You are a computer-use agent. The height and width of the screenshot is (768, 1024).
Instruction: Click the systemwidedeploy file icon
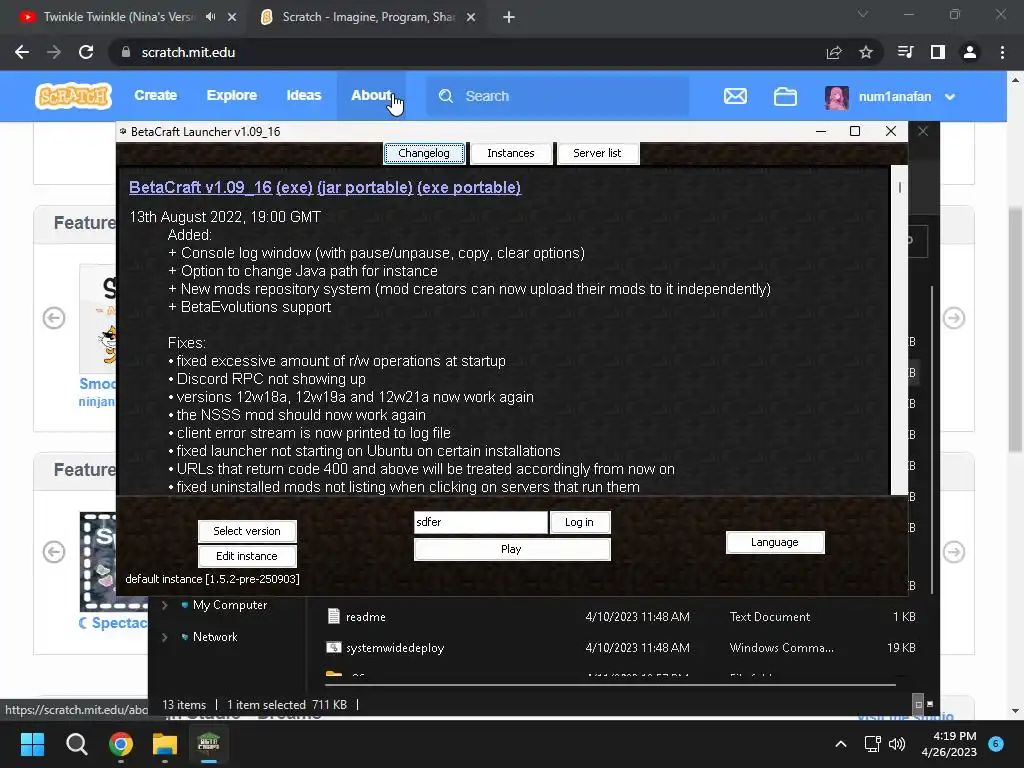click(334, 648)
